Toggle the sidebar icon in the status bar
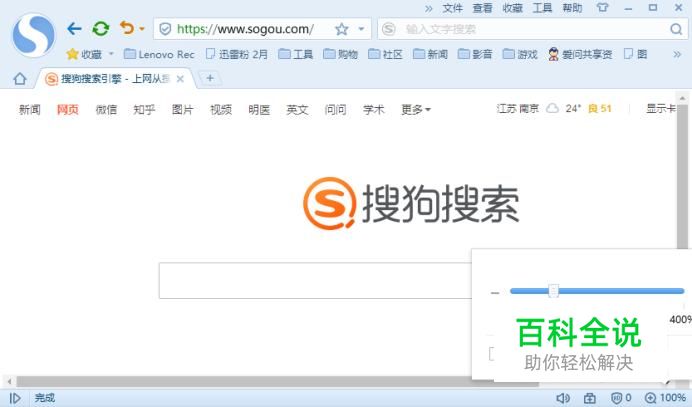The height and width of the screenshot is (407, 692). click(15, 398)
